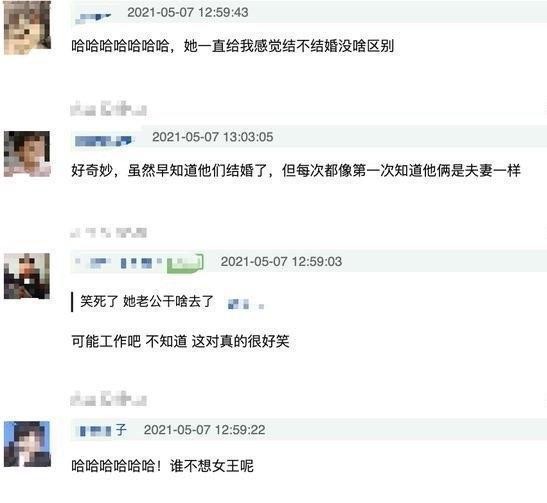
Task: Click the blurred name after the quoted reply
Action: pyautogui.click(x=246, y=304)
